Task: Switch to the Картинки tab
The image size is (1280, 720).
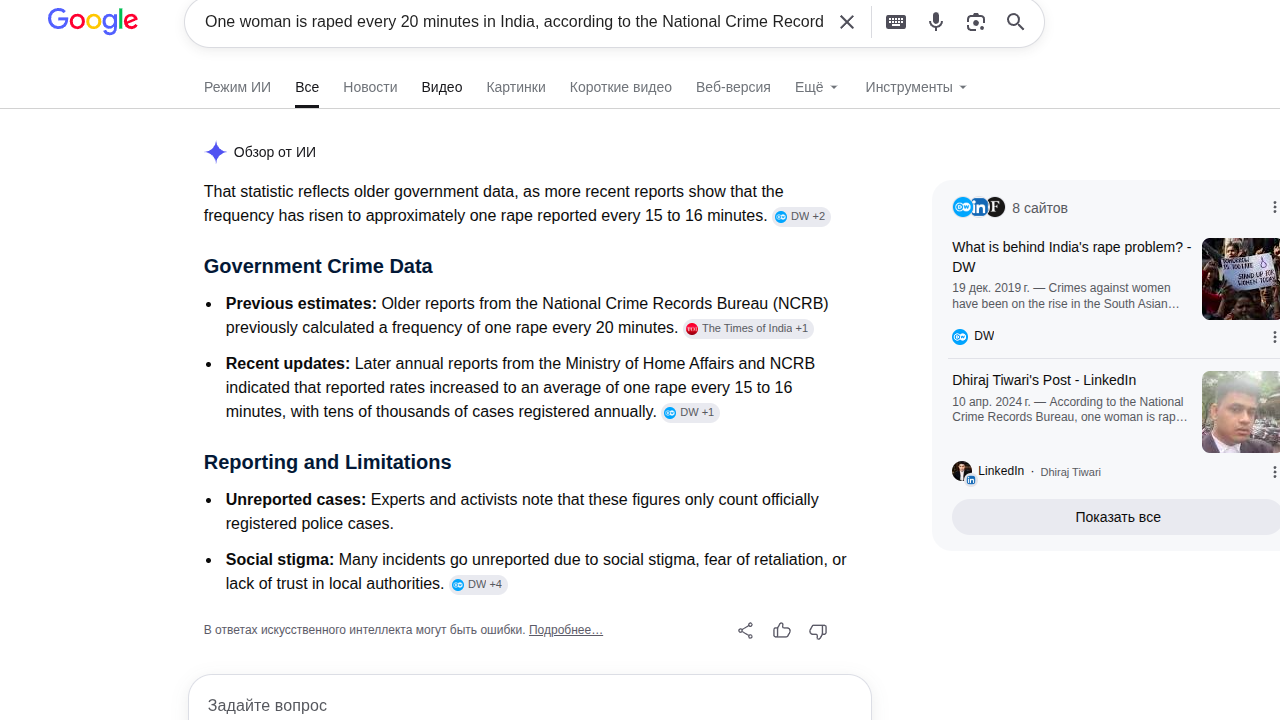Action: coord(516,87)
